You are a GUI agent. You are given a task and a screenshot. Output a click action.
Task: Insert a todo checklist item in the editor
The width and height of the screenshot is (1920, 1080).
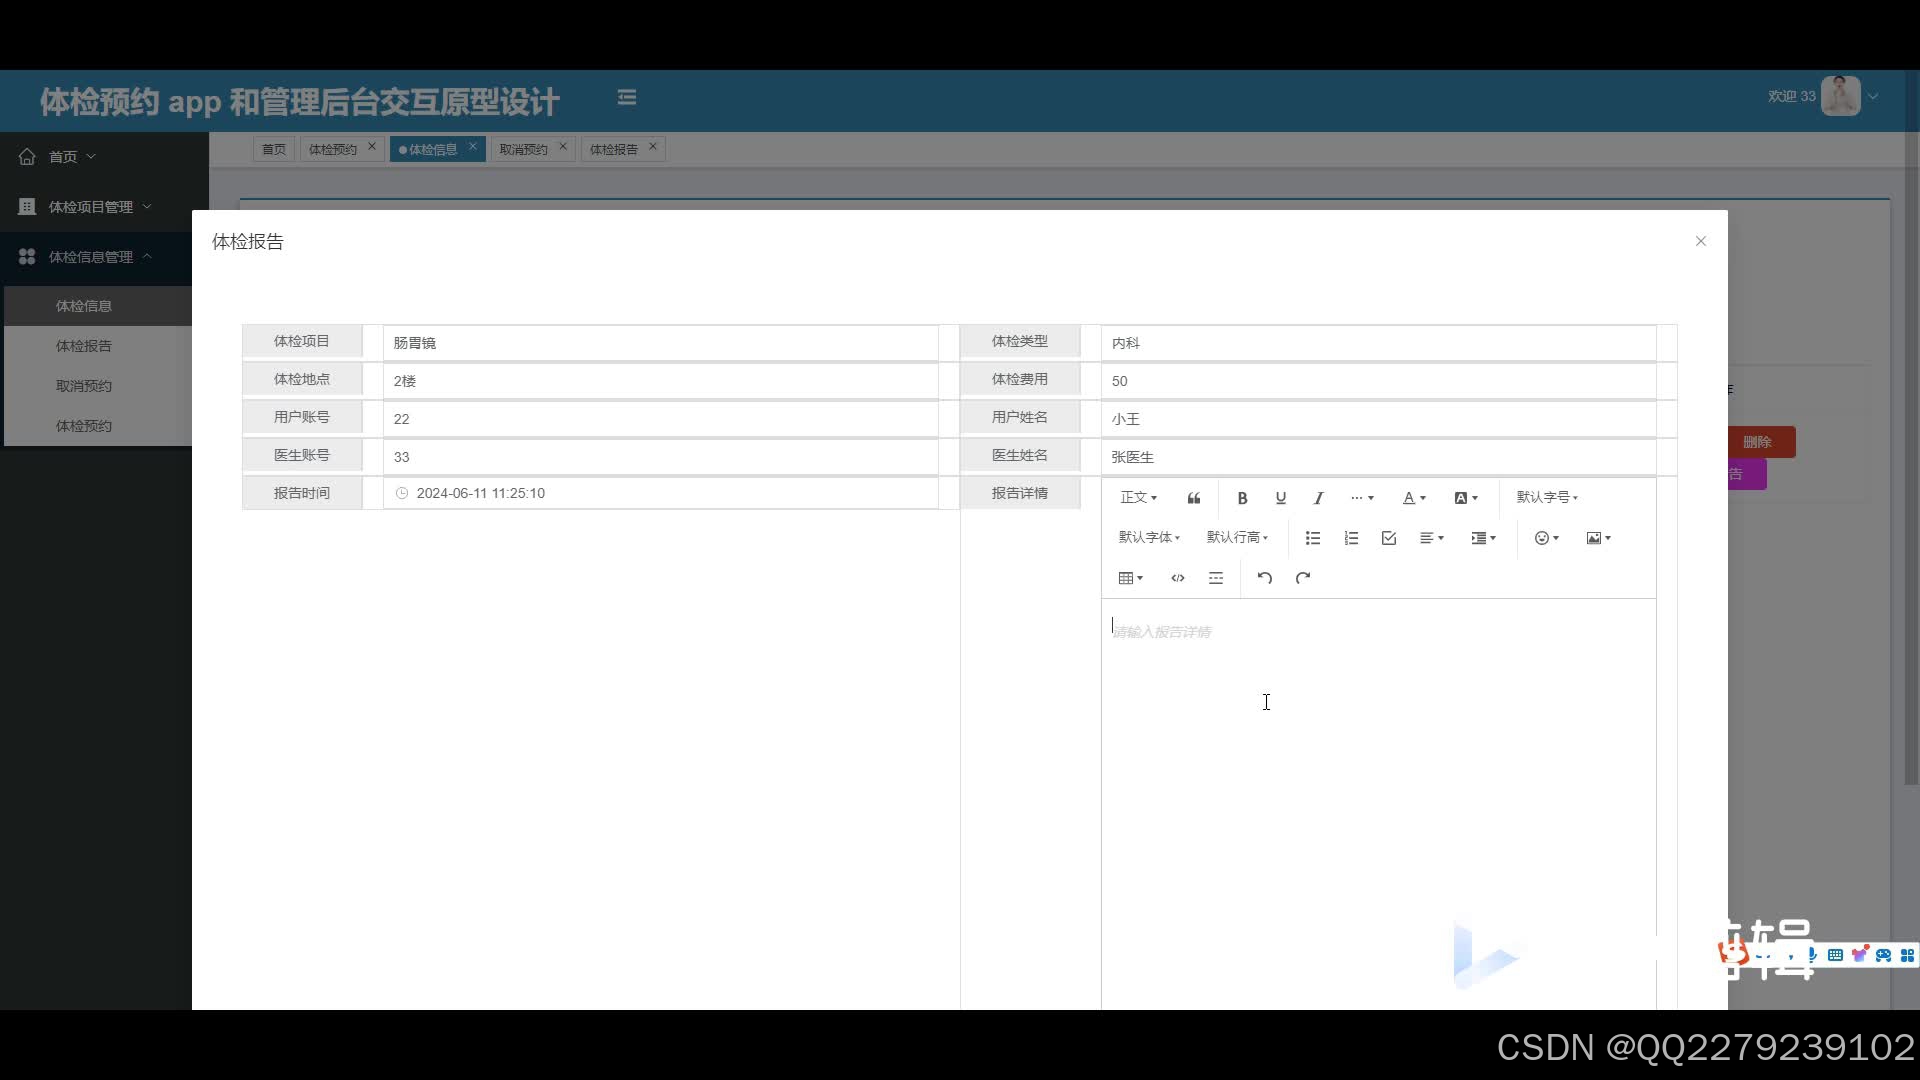coord(1388,538)
